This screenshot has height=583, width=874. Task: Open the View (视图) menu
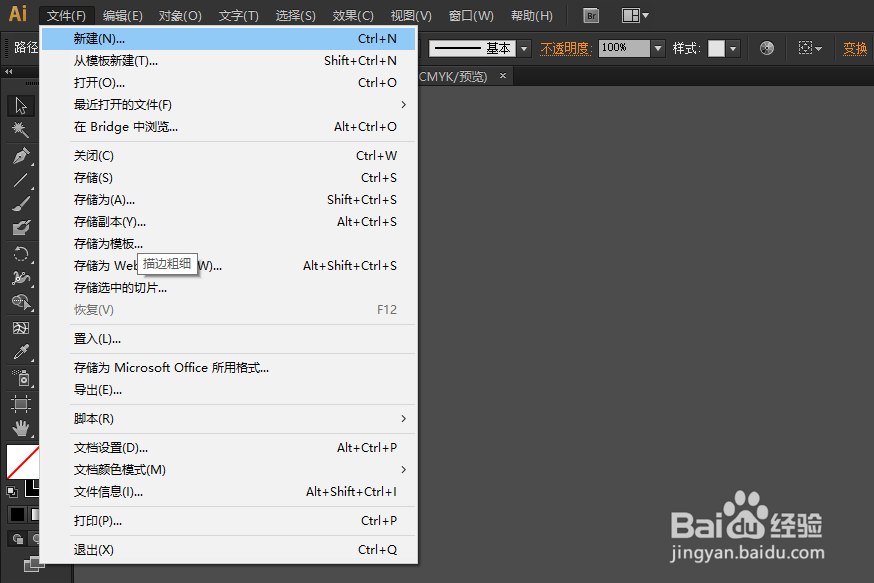click(x=411, y=16)
